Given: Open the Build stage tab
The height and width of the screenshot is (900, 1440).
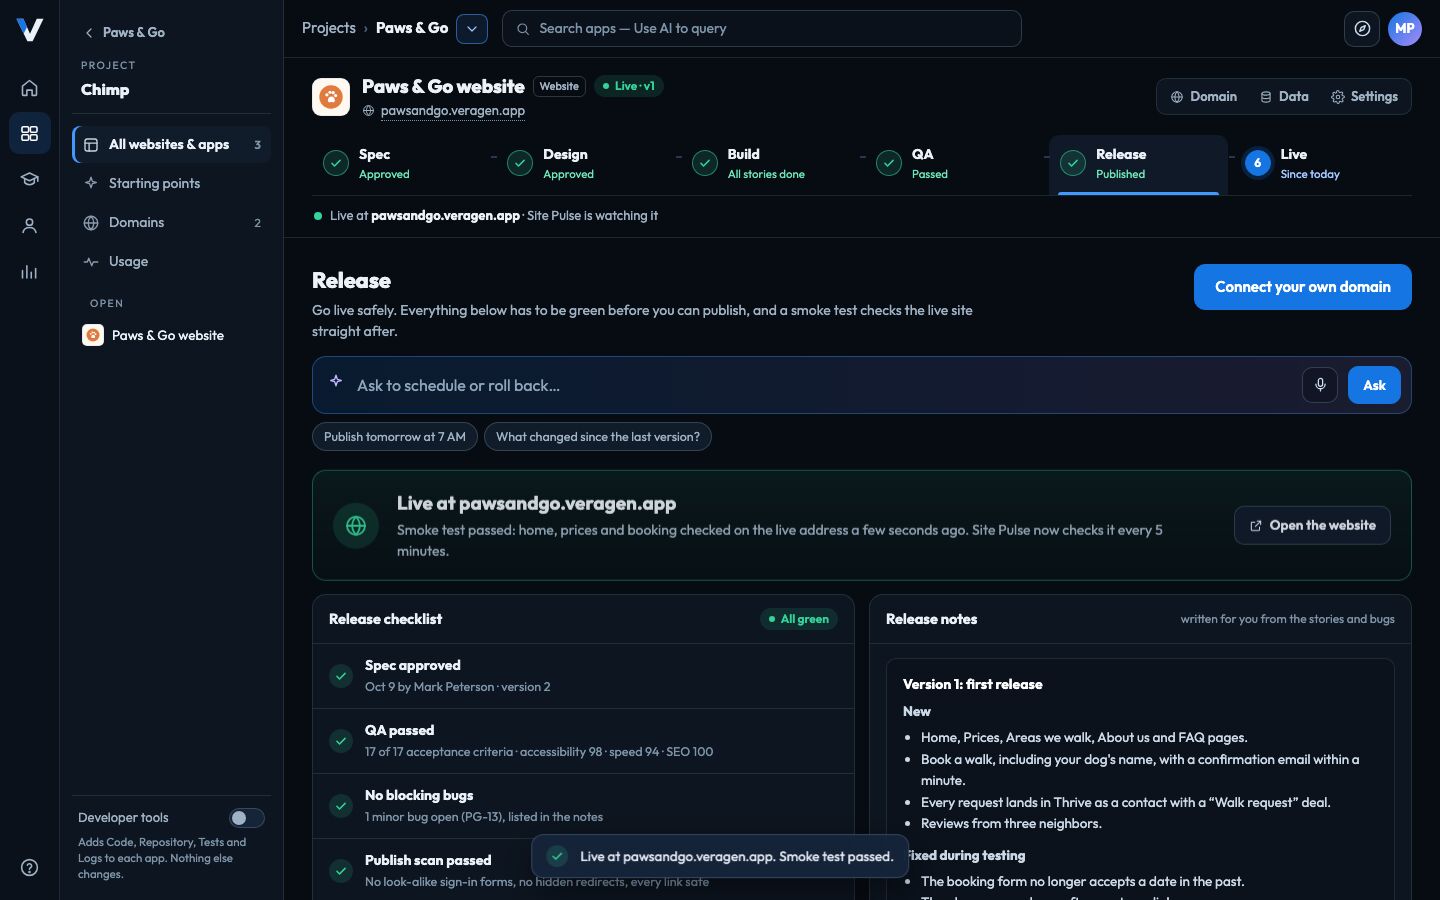Looking at the screenshot, I should [770, 164].
